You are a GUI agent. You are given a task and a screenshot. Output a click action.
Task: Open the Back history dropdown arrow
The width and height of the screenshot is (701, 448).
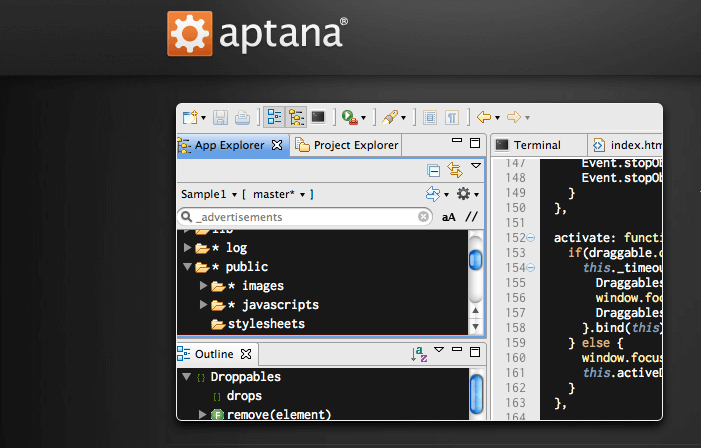(497, 118)
